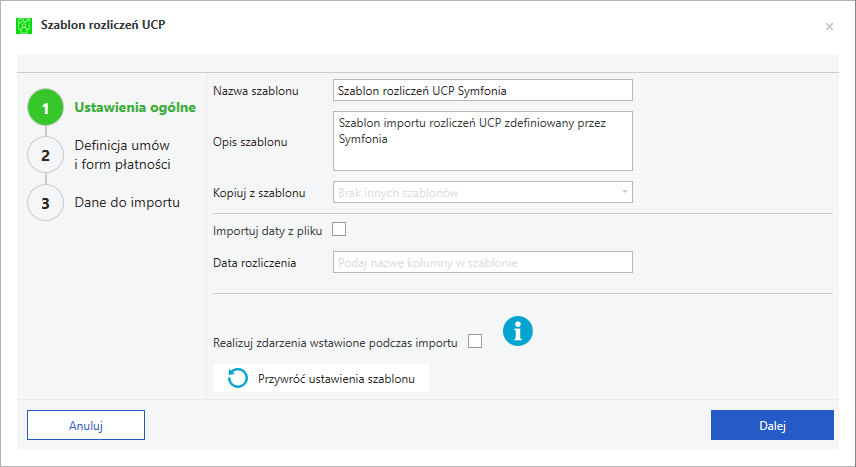This screenshot has height=467, width=856.
Task: Go to Ustawienia ogólne step
Action: point(135,107)
